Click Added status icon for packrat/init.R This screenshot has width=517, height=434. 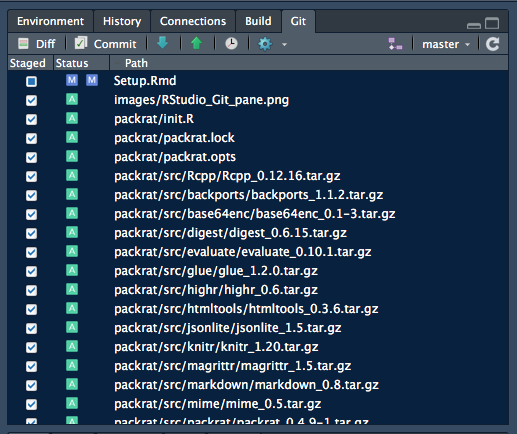click(x=72, y=118)
